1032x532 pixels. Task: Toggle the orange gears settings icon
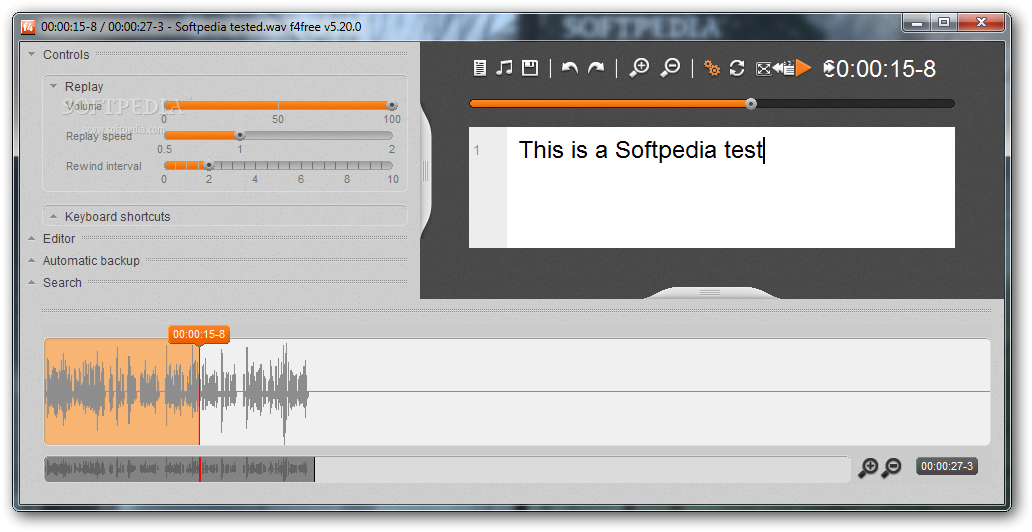click(711, 68)
